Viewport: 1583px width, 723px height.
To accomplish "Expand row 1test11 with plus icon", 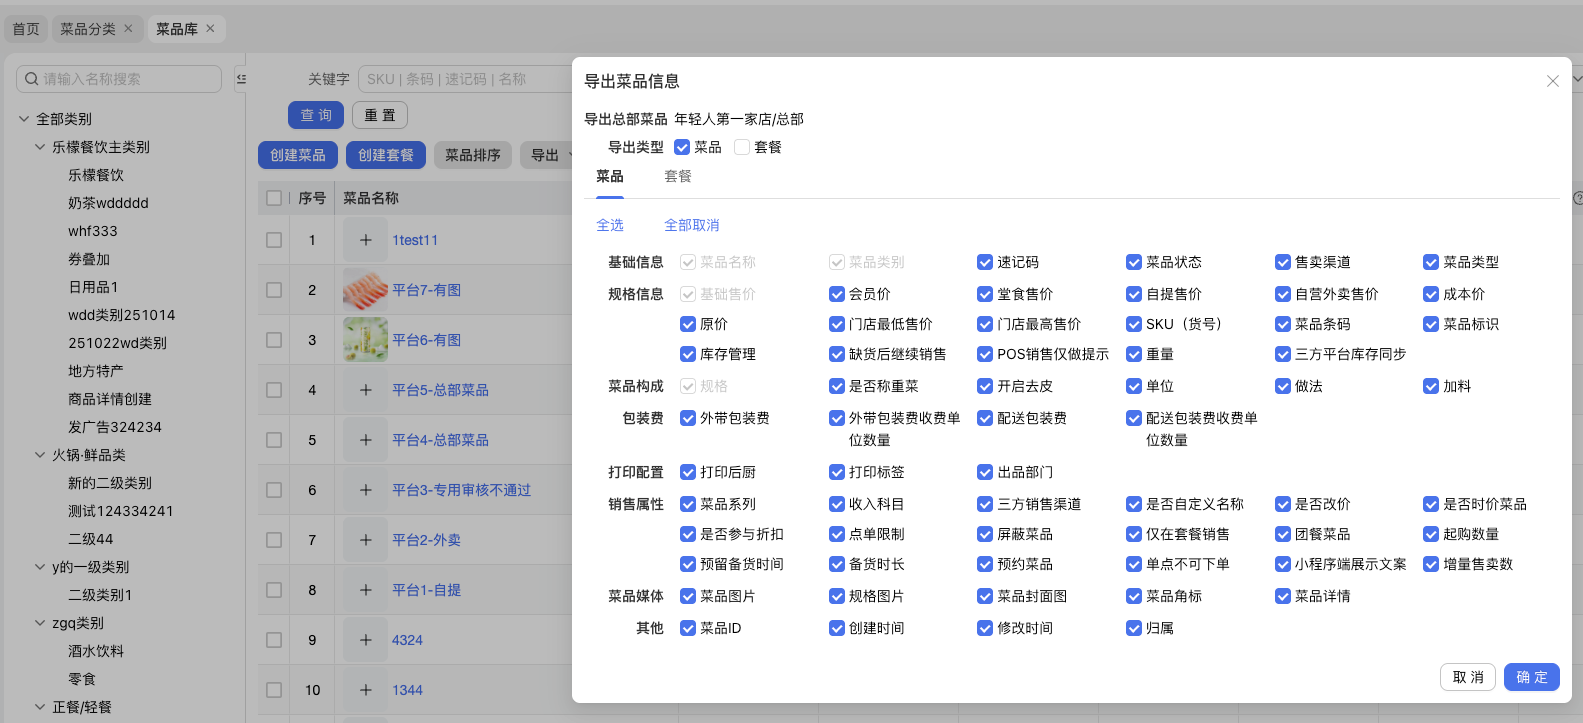I will pyautogui.click(x=366, y=240).
